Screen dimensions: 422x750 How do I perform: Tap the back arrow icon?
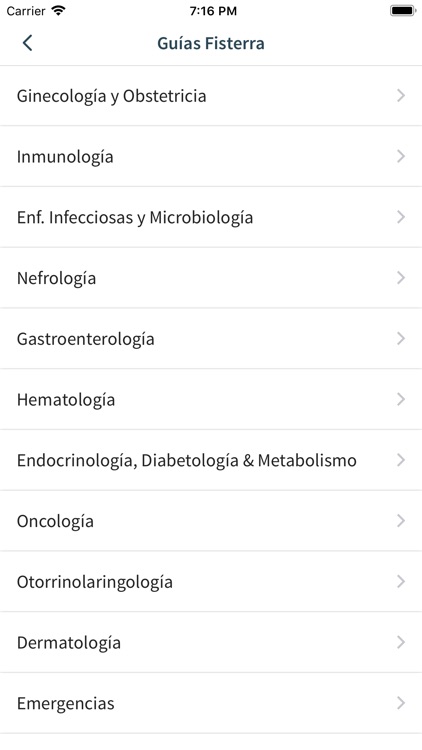coord(27,43)
